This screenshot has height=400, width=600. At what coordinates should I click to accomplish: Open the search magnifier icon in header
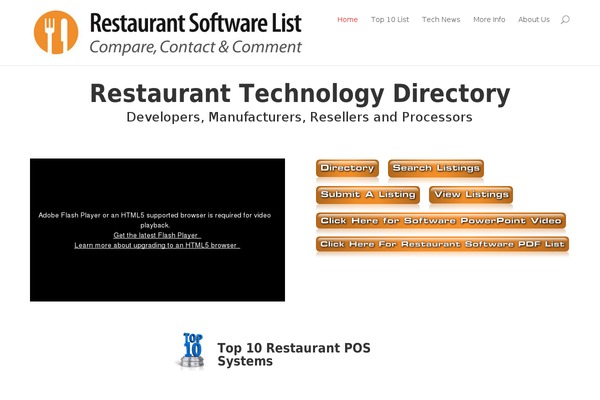(565, 20)
